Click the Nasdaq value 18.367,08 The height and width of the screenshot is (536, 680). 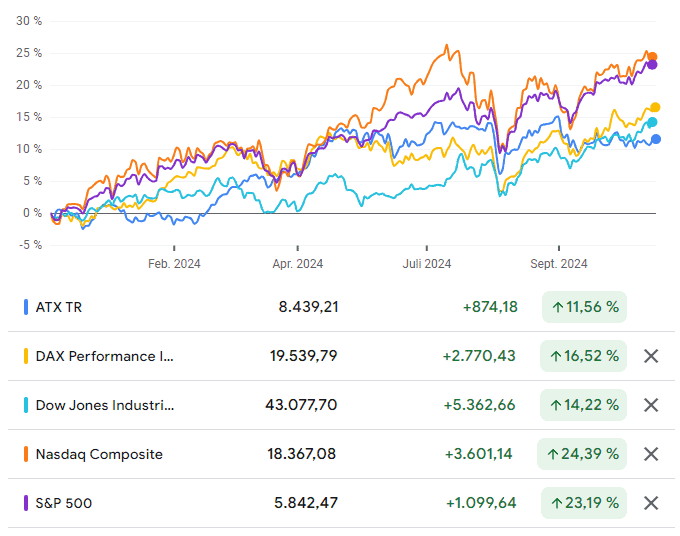[301, 454]
